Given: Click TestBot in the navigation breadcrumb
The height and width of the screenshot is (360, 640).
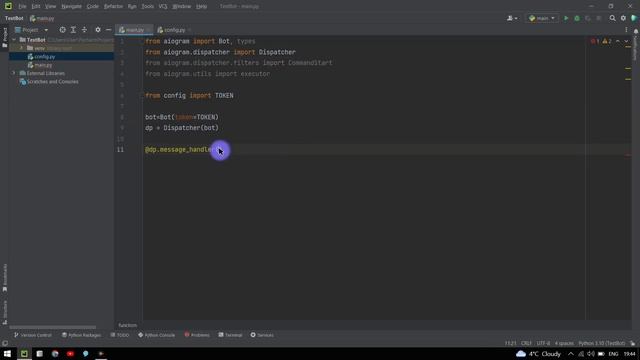Looking at the screenshot, I should tap(14, 18).
